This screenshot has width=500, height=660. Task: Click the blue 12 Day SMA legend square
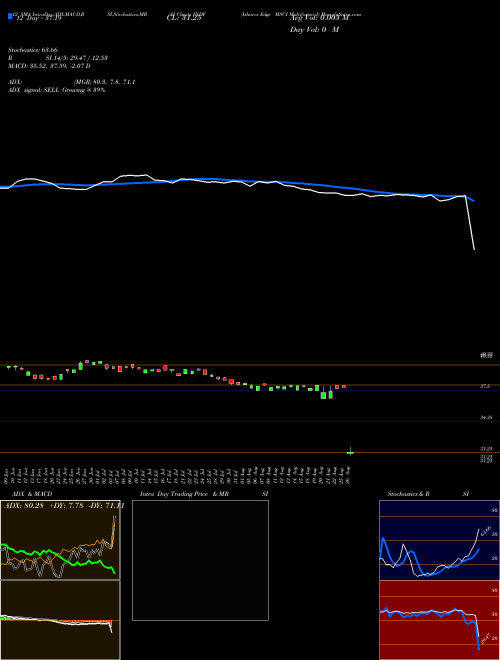10,16
